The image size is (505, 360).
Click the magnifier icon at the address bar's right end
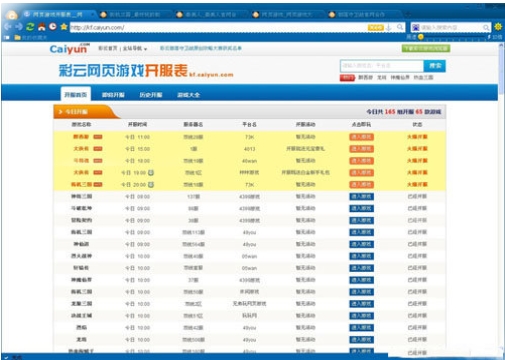tap(400, 27)
